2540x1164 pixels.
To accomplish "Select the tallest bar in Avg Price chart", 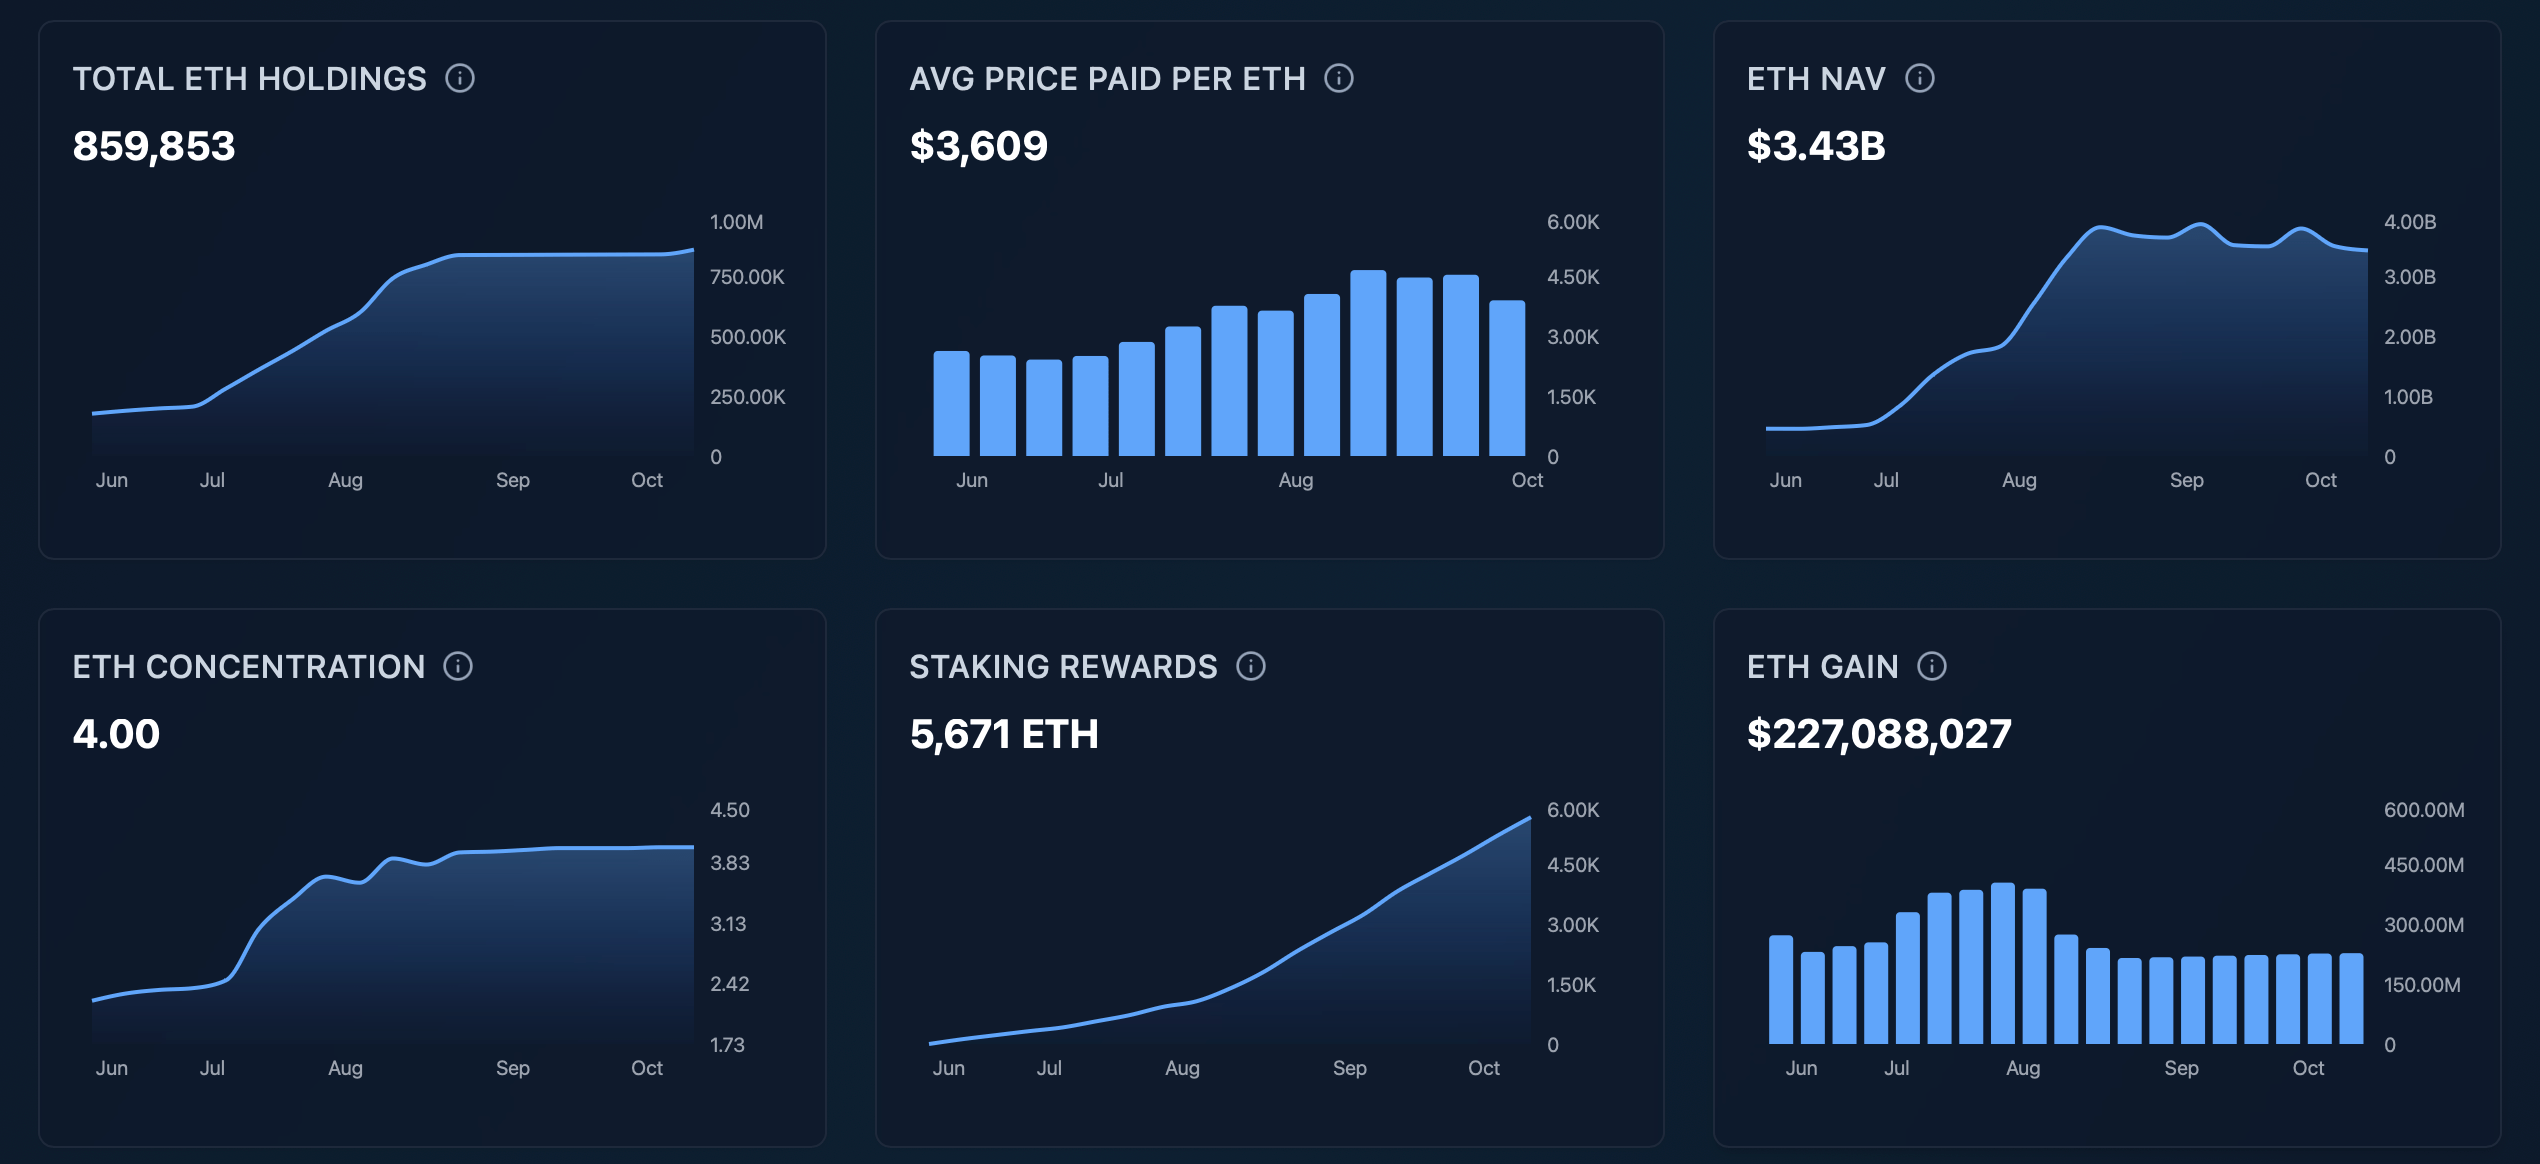I will click(1369, 360).
